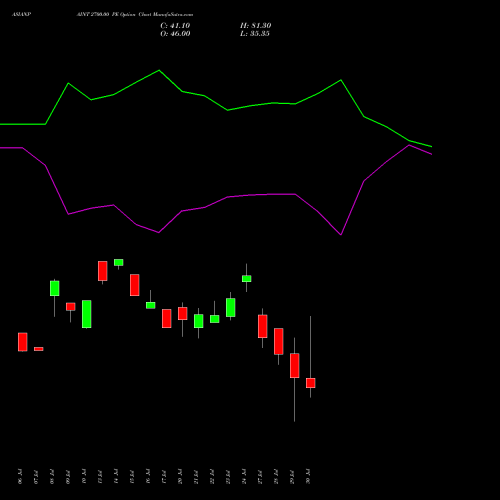Click the '06 Jul' date label
The width and height of the screenshot is (500, 500).
(20, 476)
